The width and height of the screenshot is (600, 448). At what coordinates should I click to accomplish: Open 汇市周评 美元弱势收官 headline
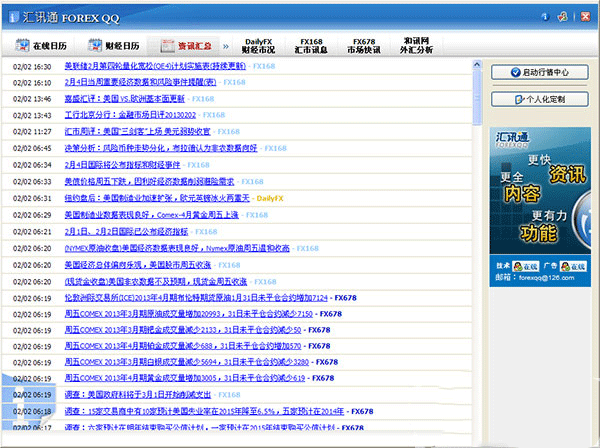137,132
